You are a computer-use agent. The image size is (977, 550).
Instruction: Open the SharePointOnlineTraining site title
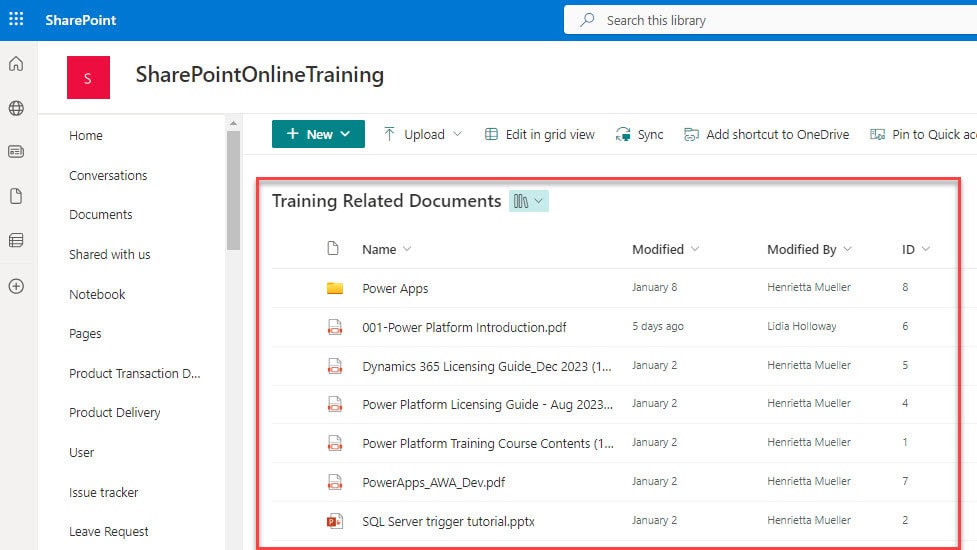pos(260,75)
